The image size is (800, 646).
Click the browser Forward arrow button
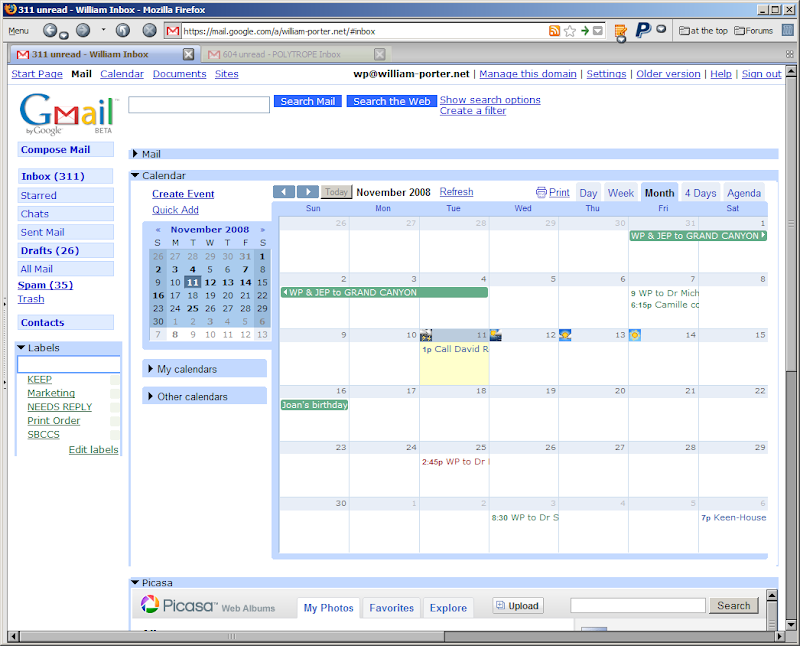(x=83, y=31)
